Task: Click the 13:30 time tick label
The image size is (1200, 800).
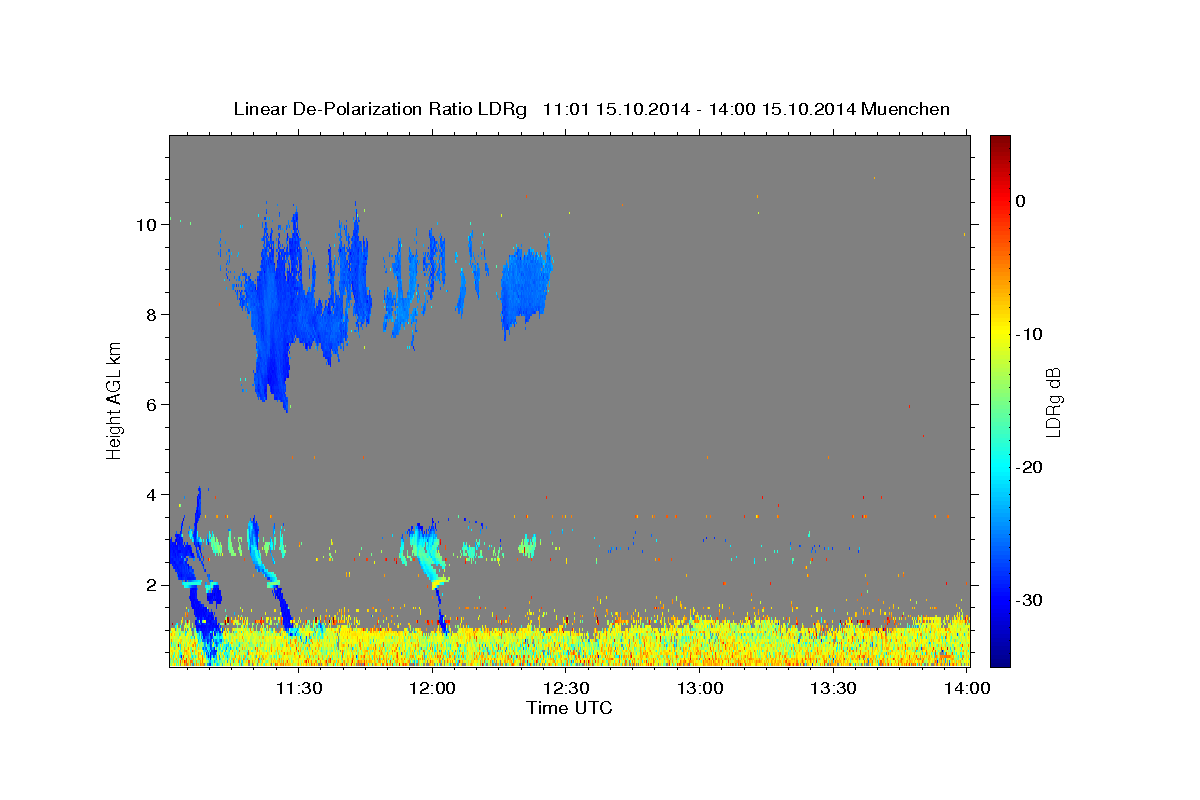Action: point(833,688)
